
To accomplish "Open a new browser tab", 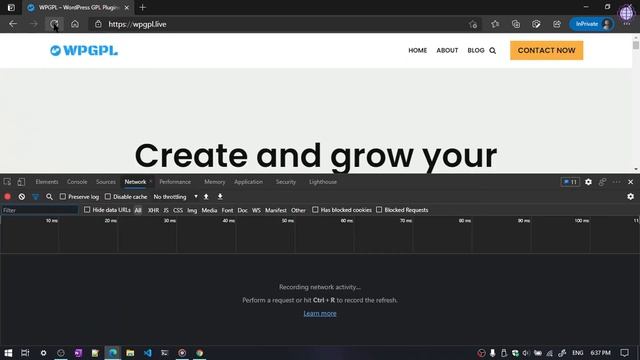I will click(x=142, y=7).
